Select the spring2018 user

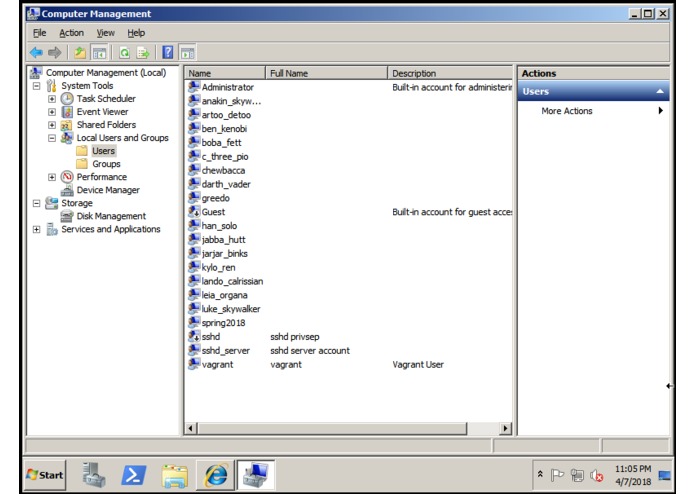223,323
